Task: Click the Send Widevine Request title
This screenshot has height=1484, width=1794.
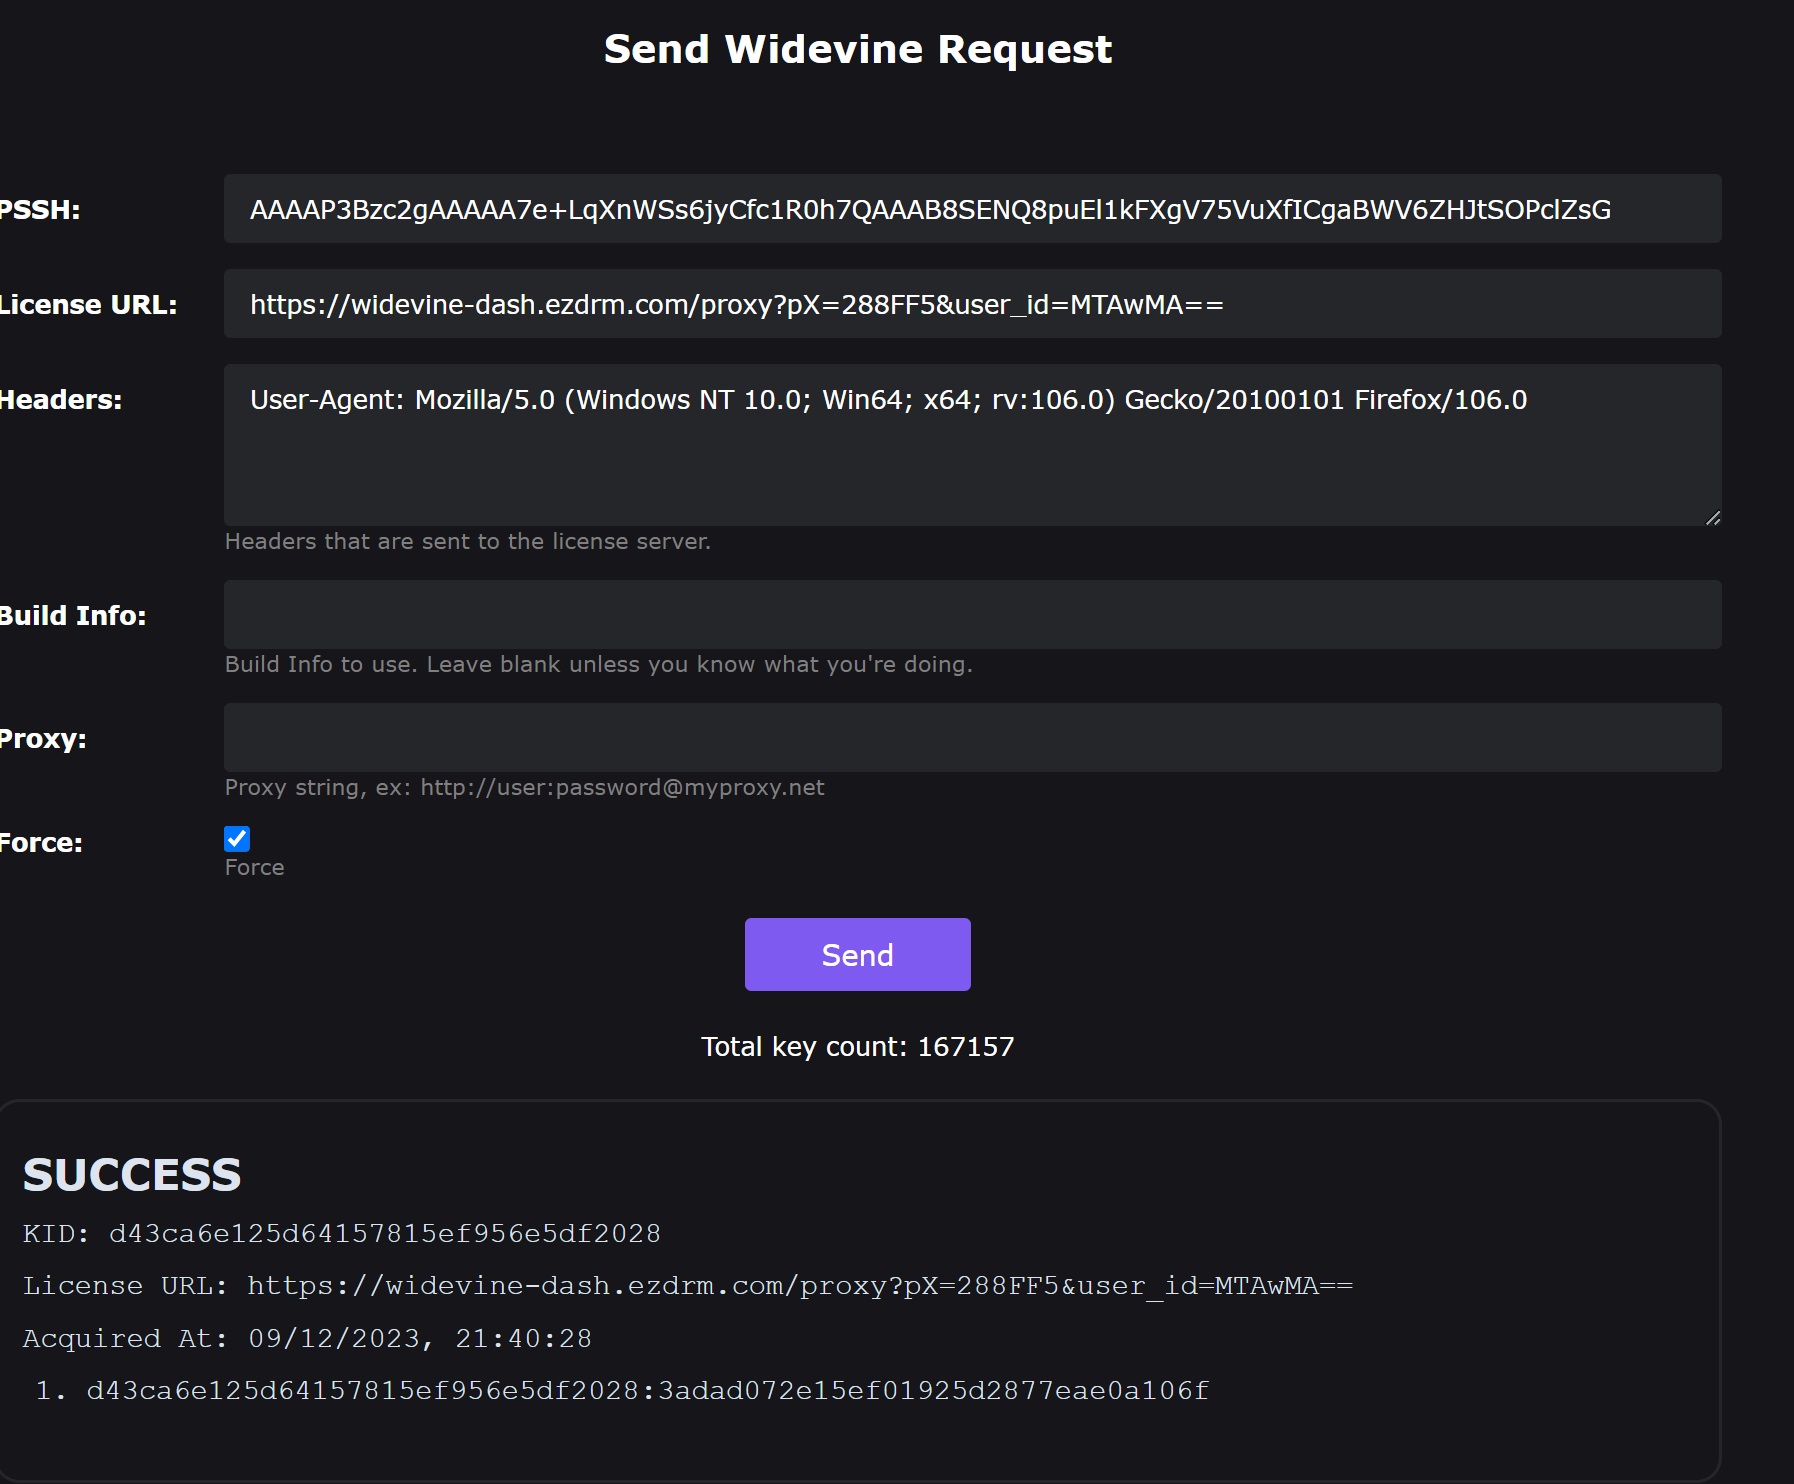Action: point(857,49)
